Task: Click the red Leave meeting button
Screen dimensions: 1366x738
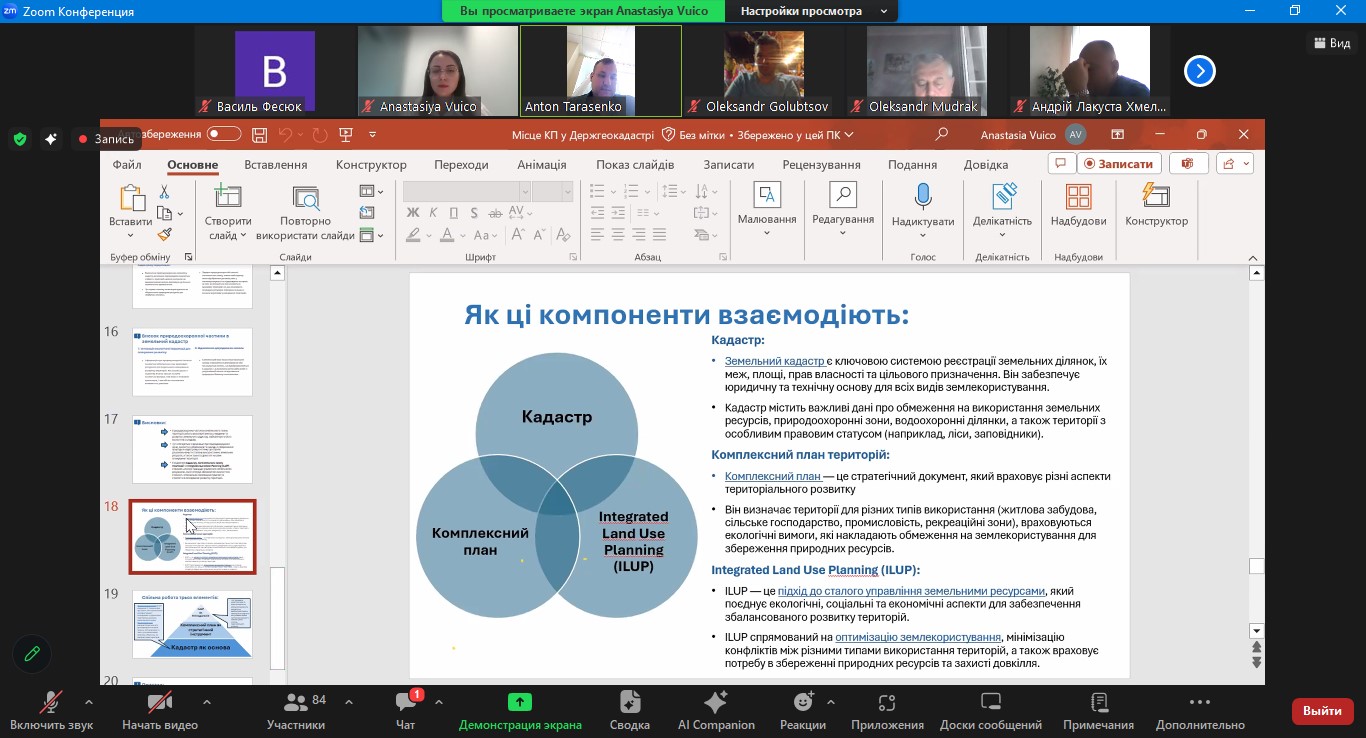Action: click(1322, 711)
